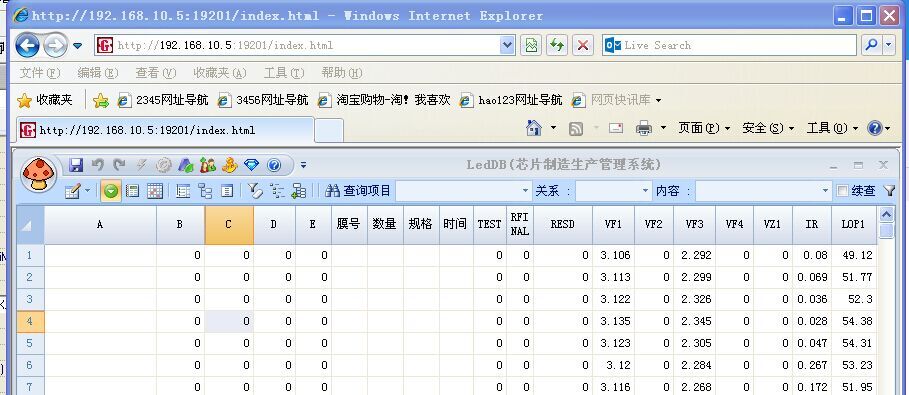
Task: Click the edit table pencil icon
Action: click(x=72, y=191)
